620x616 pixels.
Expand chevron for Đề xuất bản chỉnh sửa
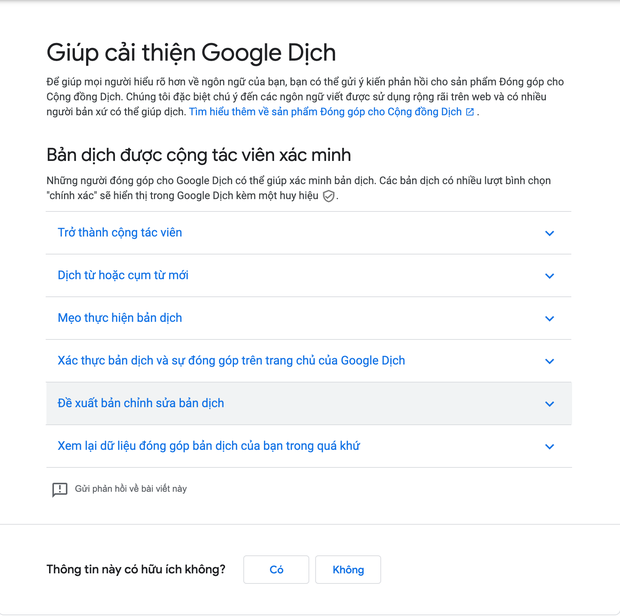(549, 404)
